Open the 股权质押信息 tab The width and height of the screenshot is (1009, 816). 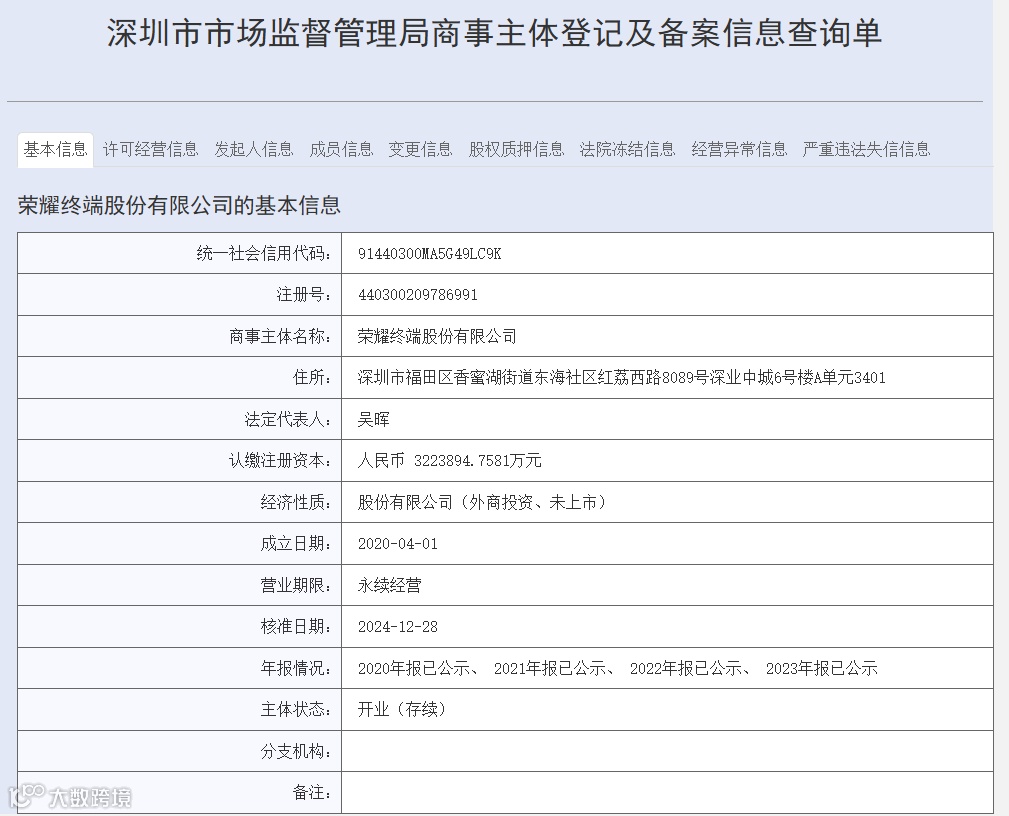click(x=516, y=150)
